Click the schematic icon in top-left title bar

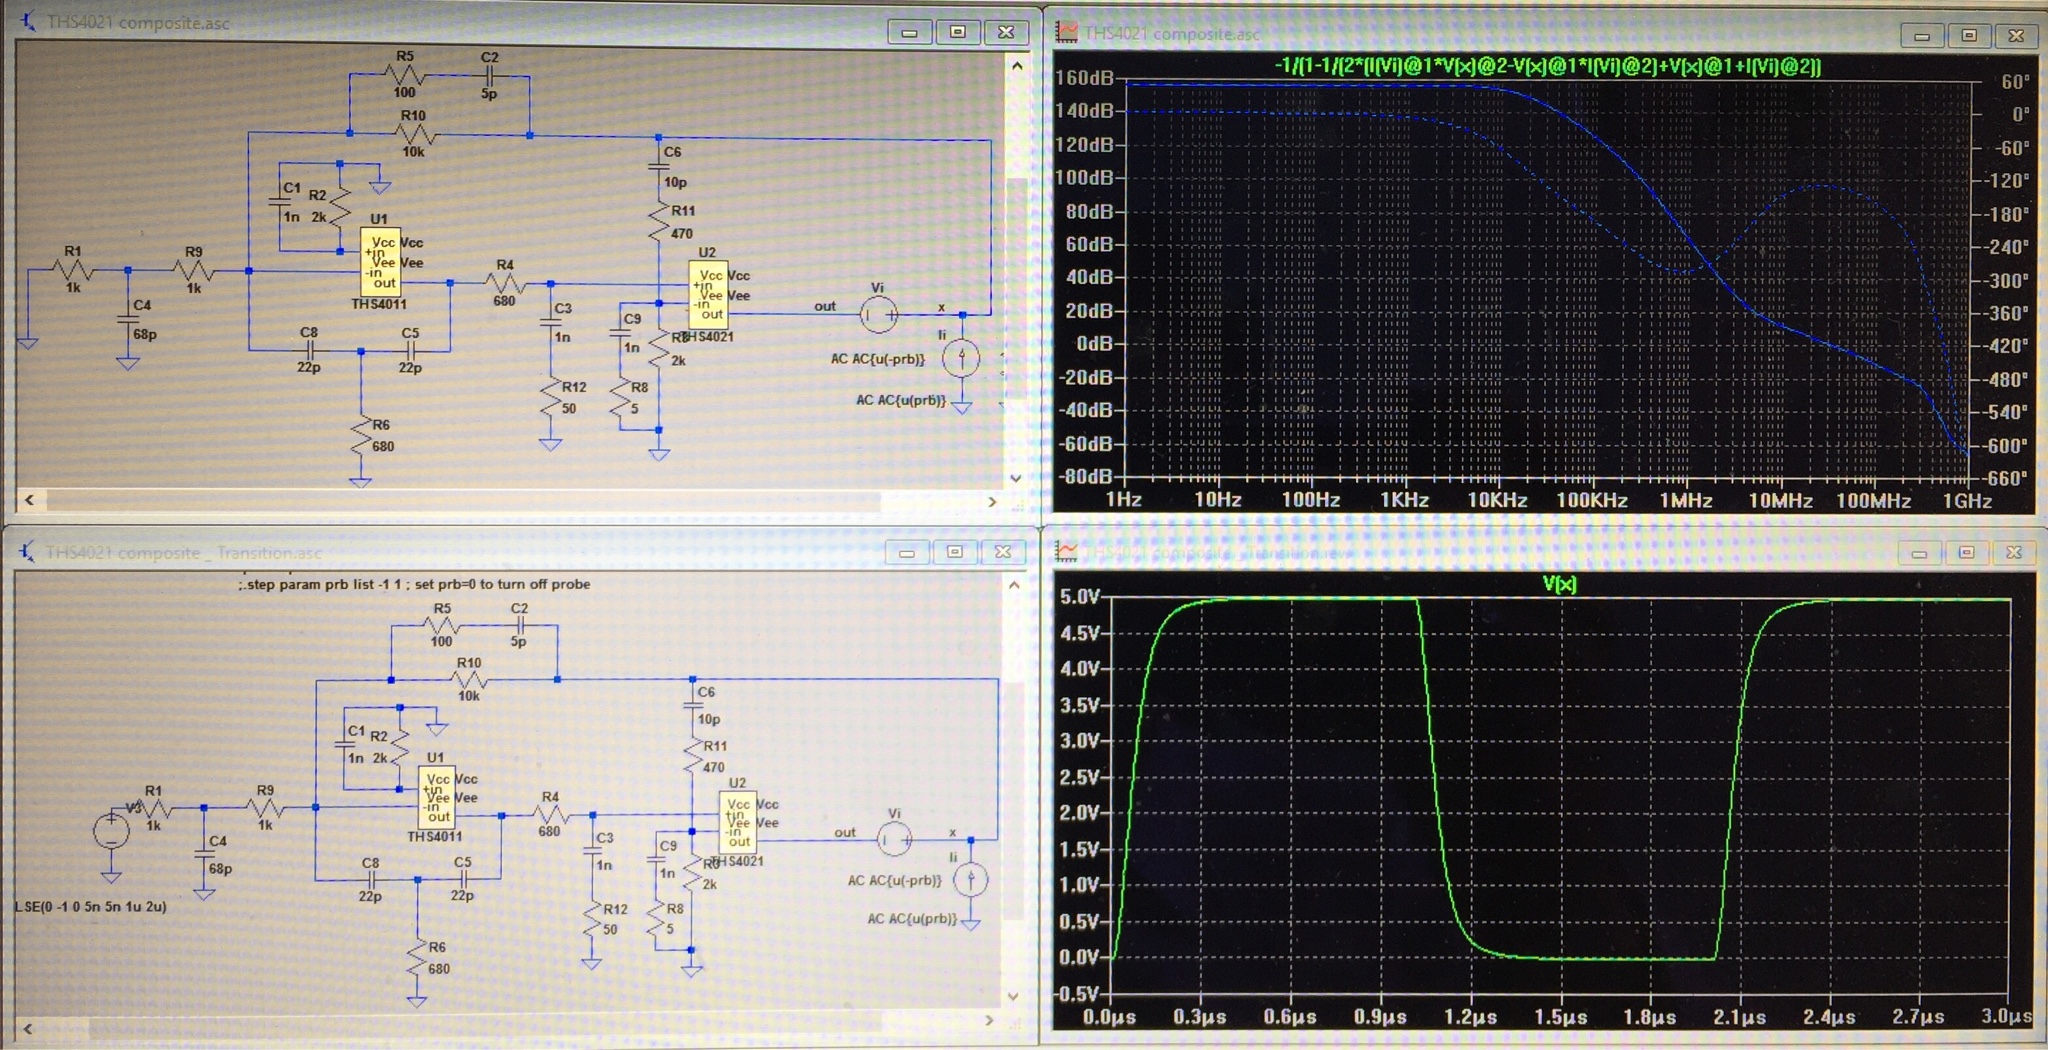tap(28, 21)
